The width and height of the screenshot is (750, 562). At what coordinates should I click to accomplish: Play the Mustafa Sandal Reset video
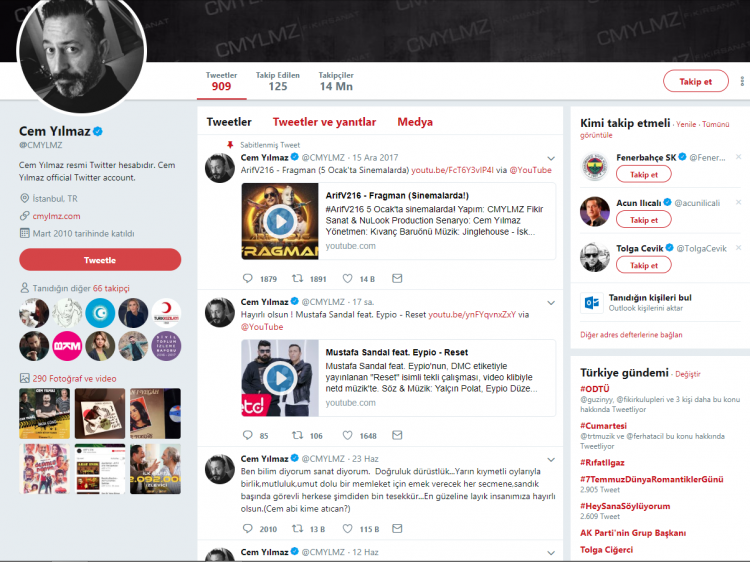(x=280, y=378)
